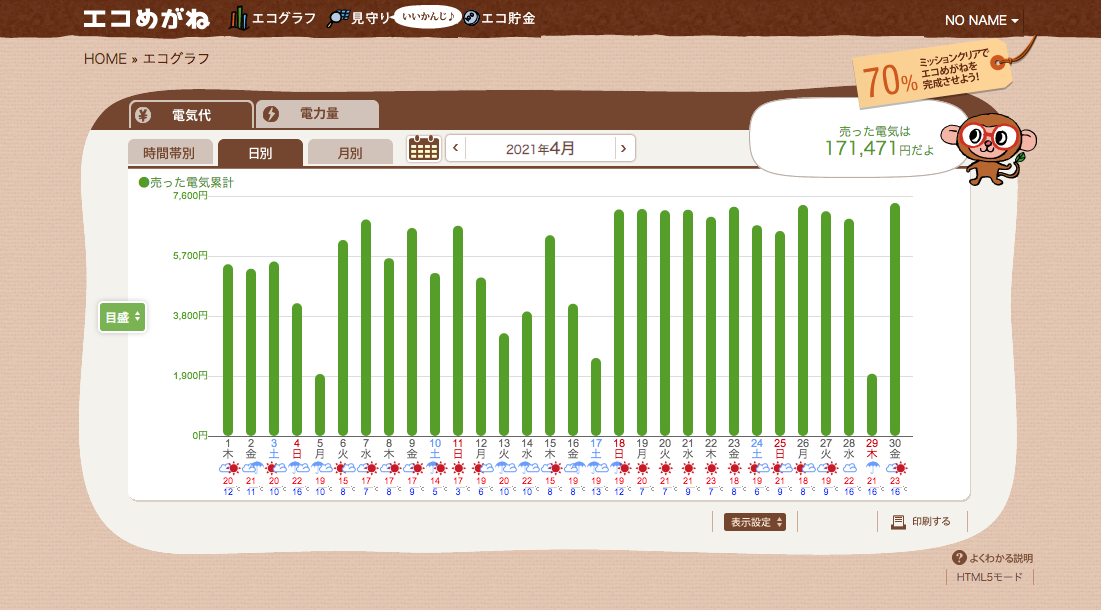The width and height of the screenshot is (1101, 610).
Task: Click the weather icon under April 1
Action: pos(229,468)
